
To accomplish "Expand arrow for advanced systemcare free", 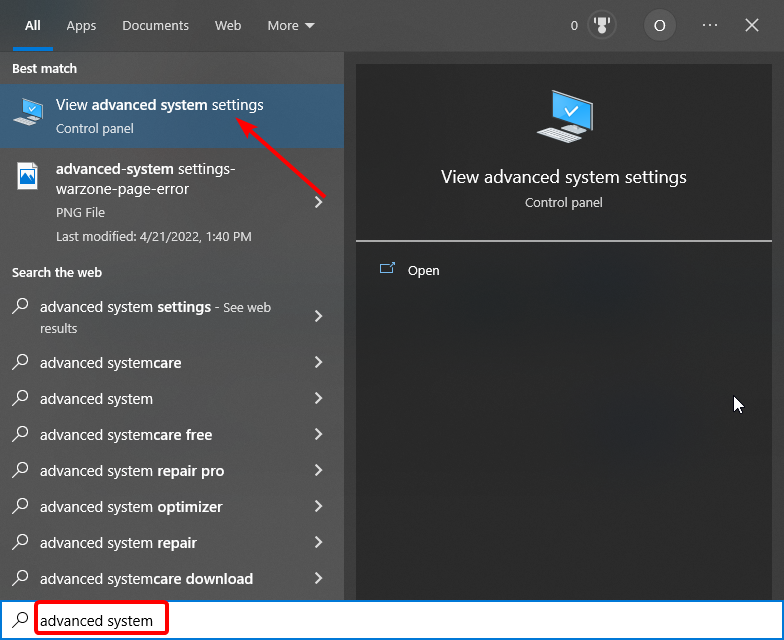I will coord(318,434).
